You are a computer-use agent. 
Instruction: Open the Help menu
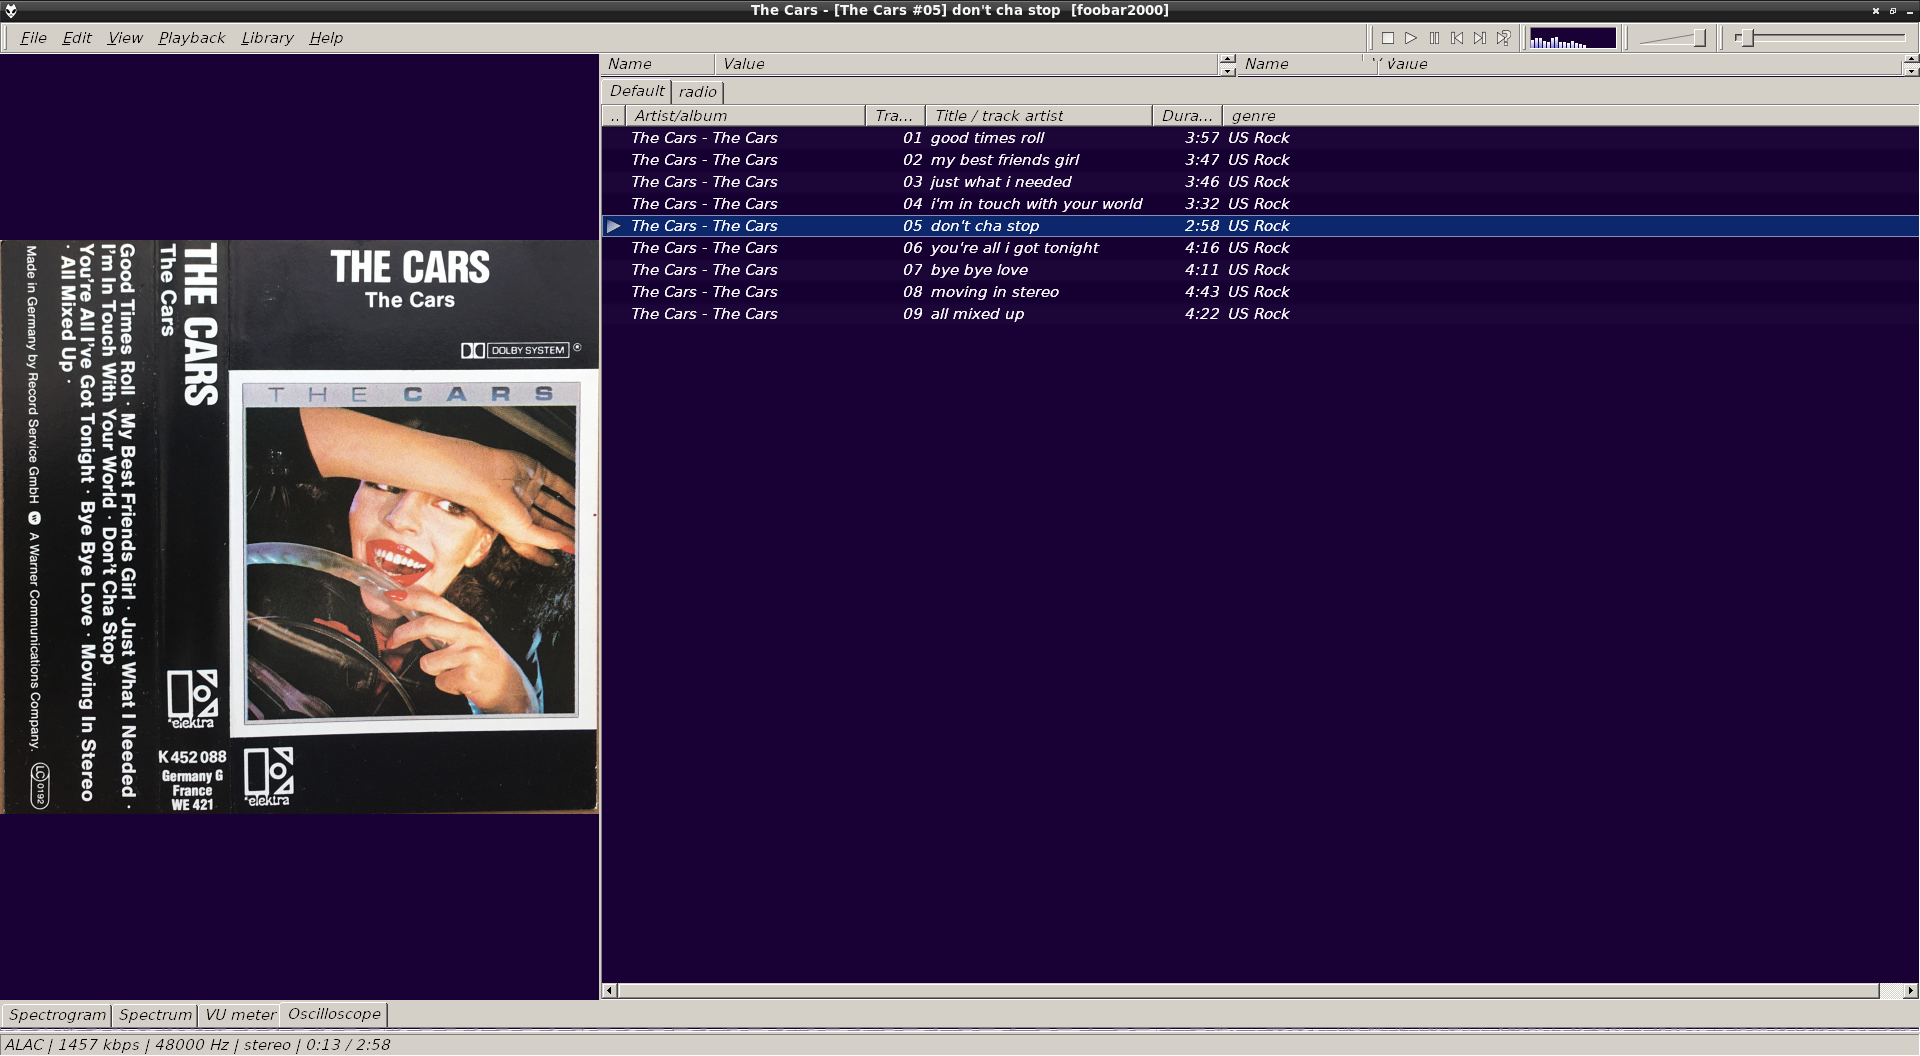(x=326, y=38)
